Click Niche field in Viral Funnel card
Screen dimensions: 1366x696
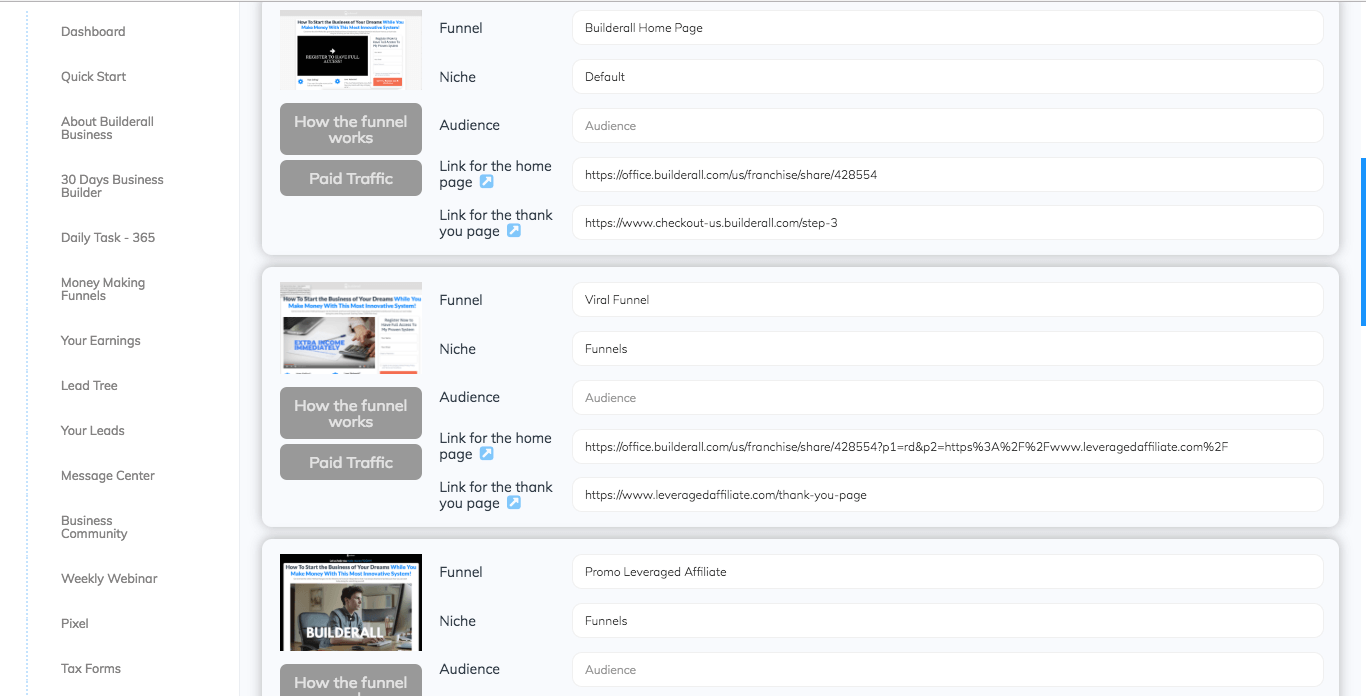pyautogui.click(x=948, y=349)
